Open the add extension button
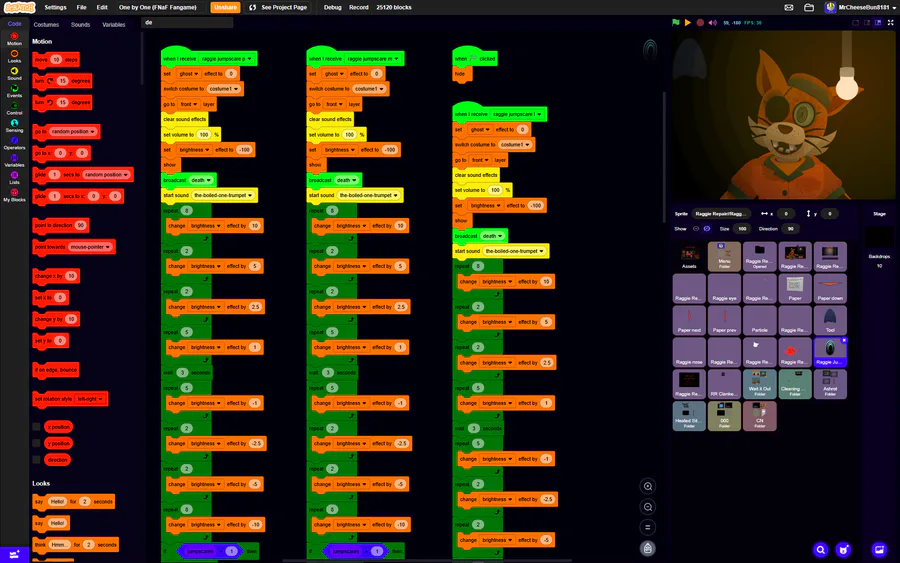This screenshot has width=900, height=563. 14,554
